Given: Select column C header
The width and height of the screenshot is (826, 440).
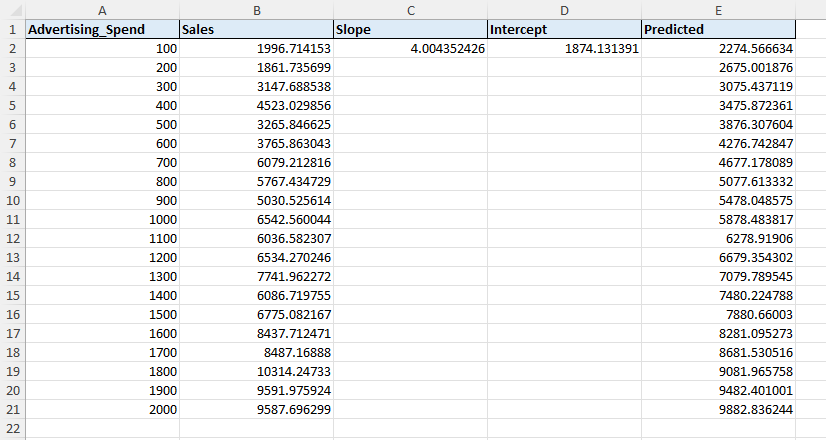Looking at the screenshot, I should point(410,11).
